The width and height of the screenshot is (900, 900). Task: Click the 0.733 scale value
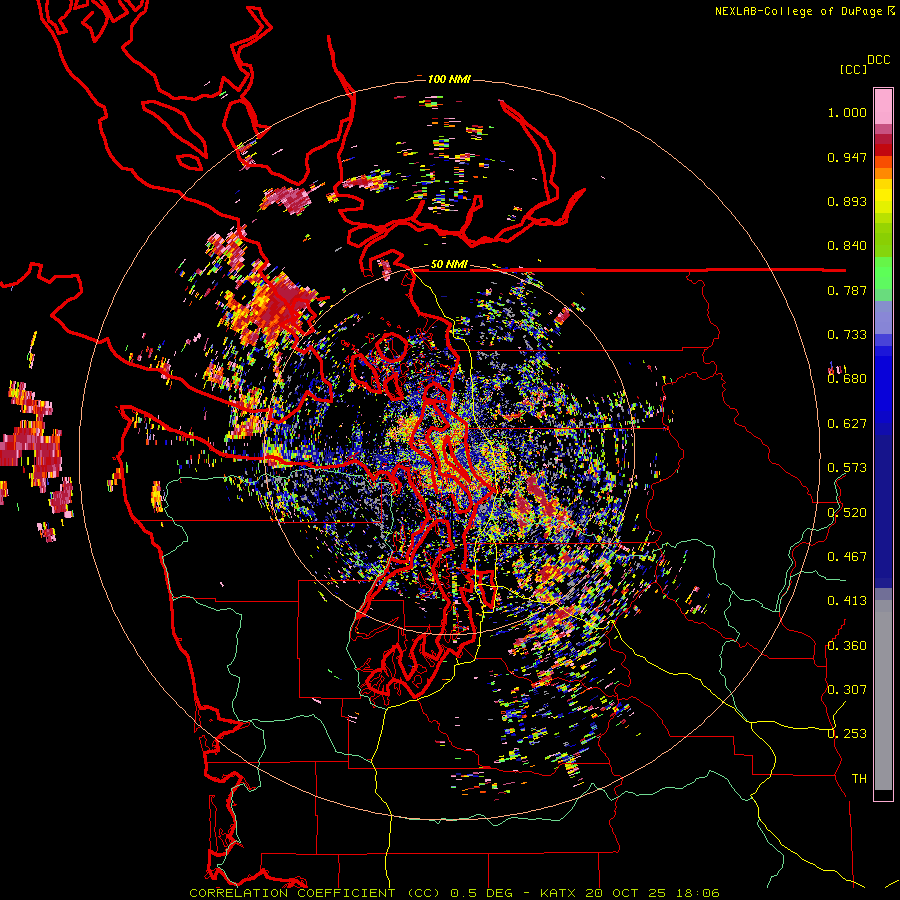tap(847, 335)
